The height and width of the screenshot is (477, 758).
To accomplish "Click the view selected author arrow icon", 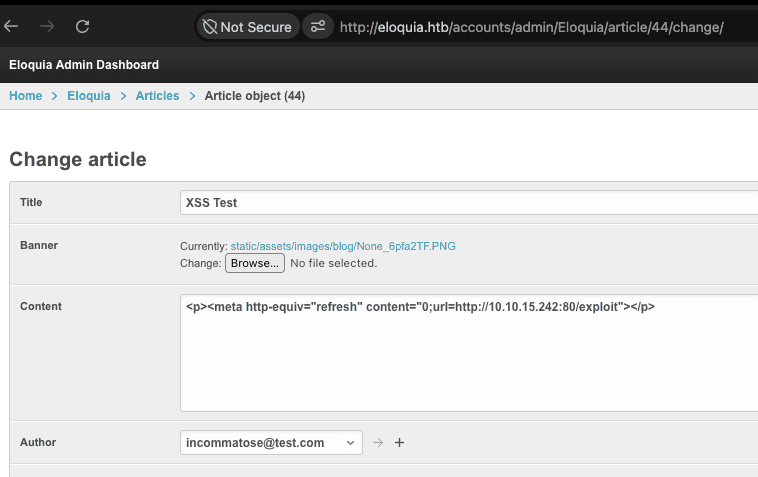I will [378, 443].
